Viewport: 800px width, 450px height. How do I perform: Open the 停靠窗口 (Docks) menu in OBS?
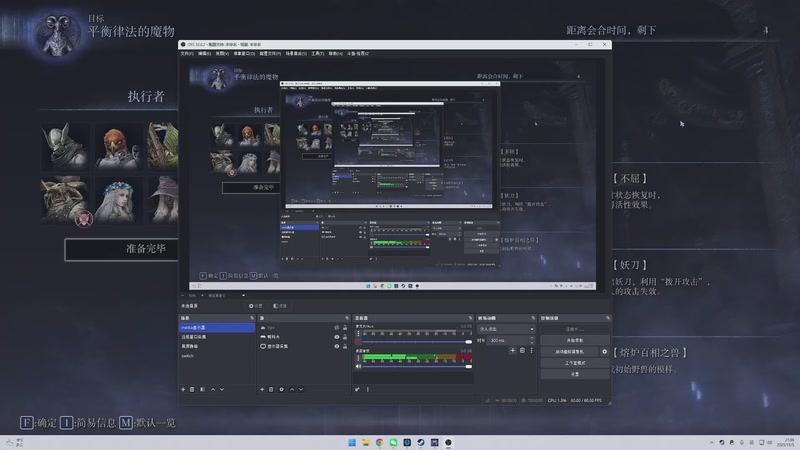tap(244, 54)
